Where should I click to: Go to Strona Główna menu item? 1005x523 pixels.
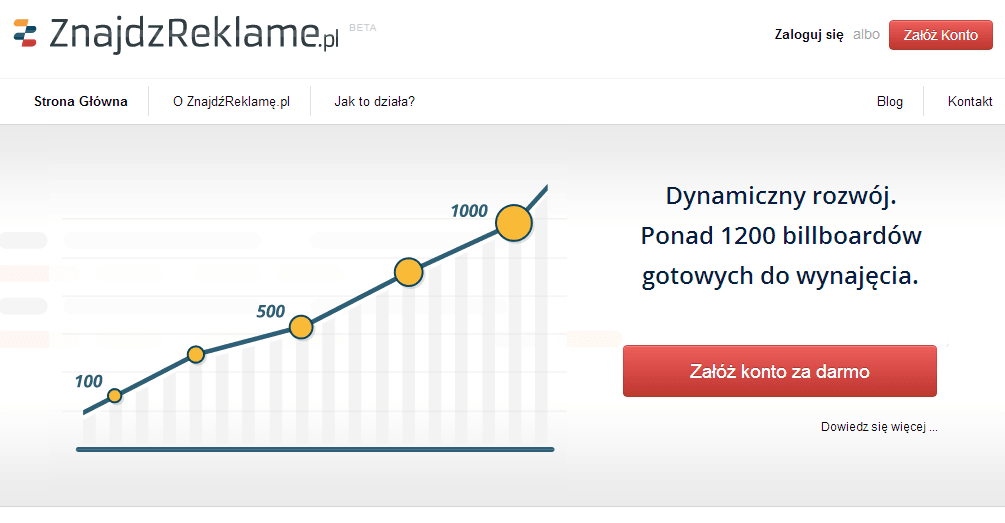pos(81,101)
